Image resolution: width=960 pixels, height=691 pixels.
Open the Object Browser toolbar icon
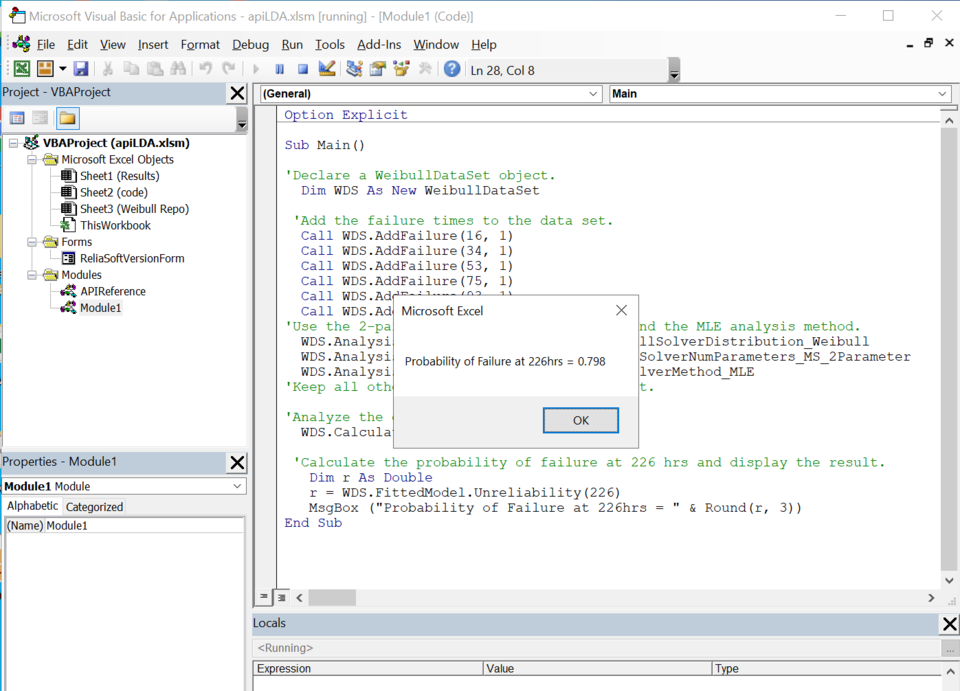(x=402, y=69)
